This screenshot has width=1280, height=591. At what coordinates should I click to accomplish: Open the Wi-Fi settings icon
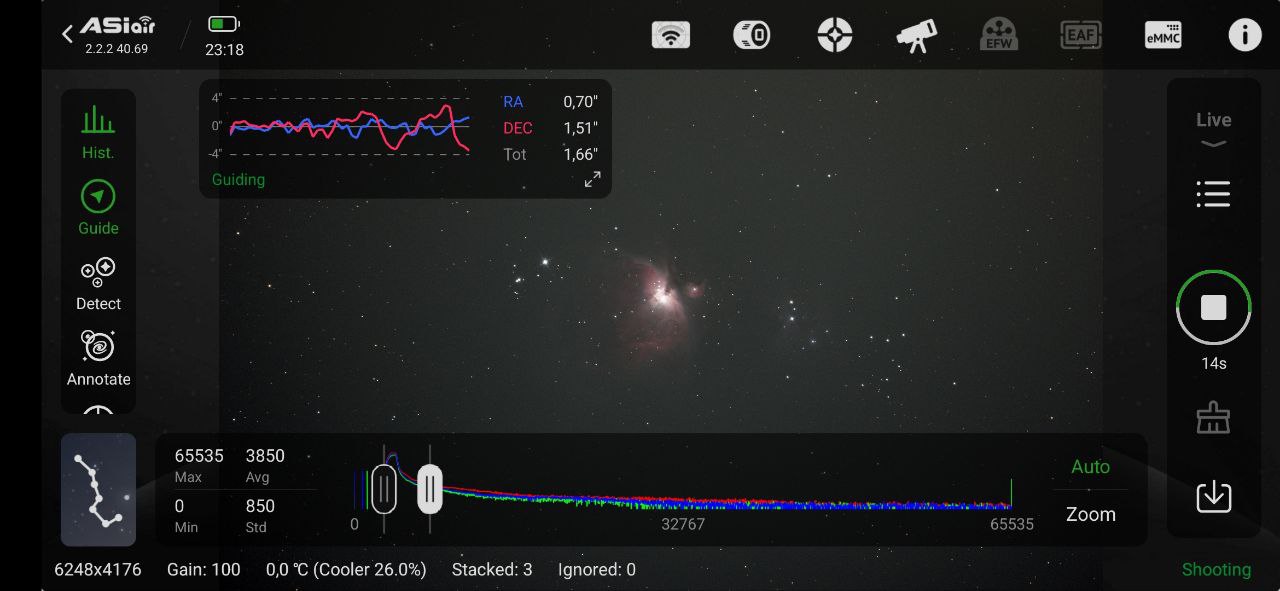pyautogui.click(x=671, y=35)
